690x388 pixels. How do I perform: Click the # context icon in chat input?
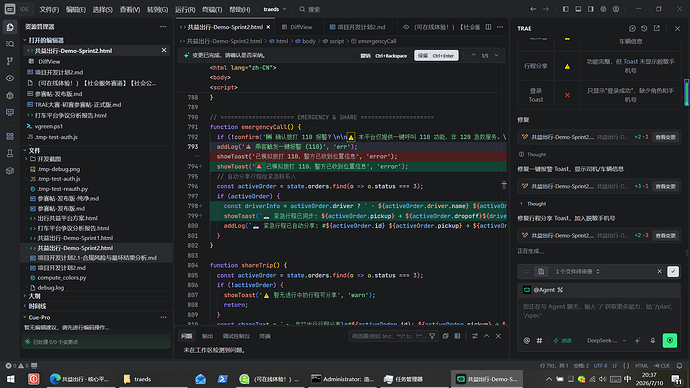coord(539,340)
